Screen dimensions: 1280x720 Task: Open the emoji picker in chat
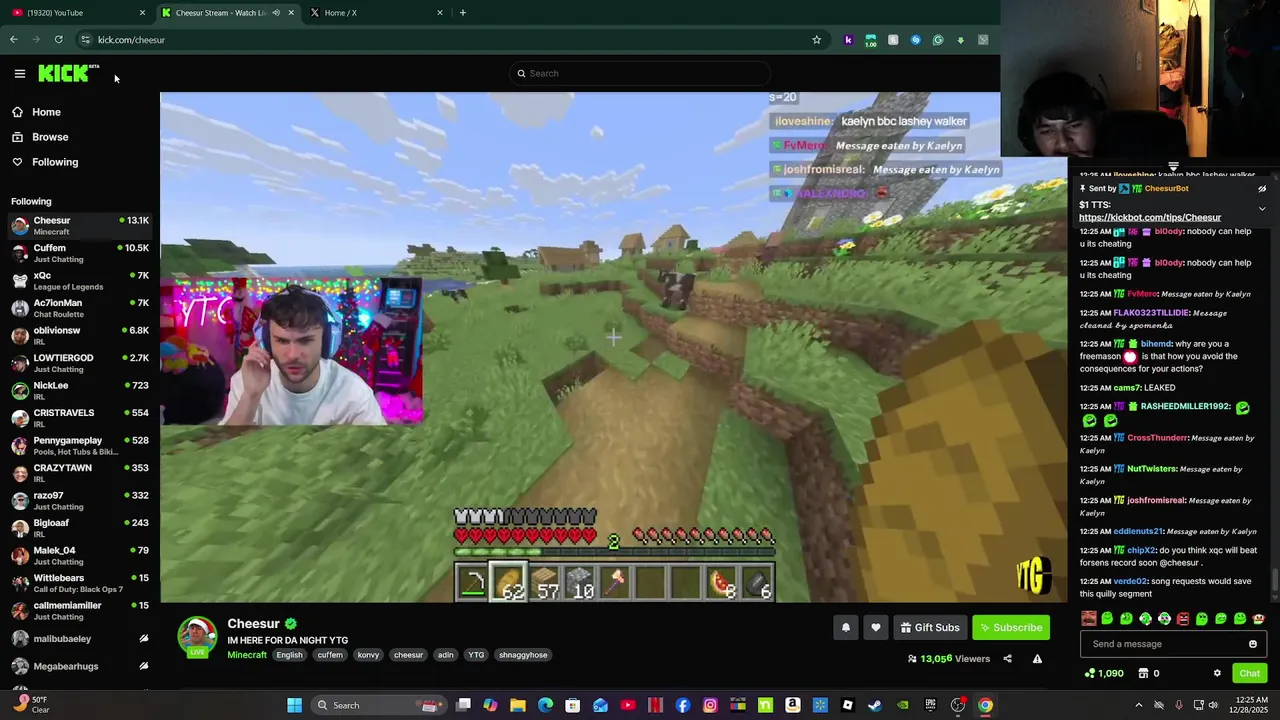pyautogui.click(x=1252, y=644)
